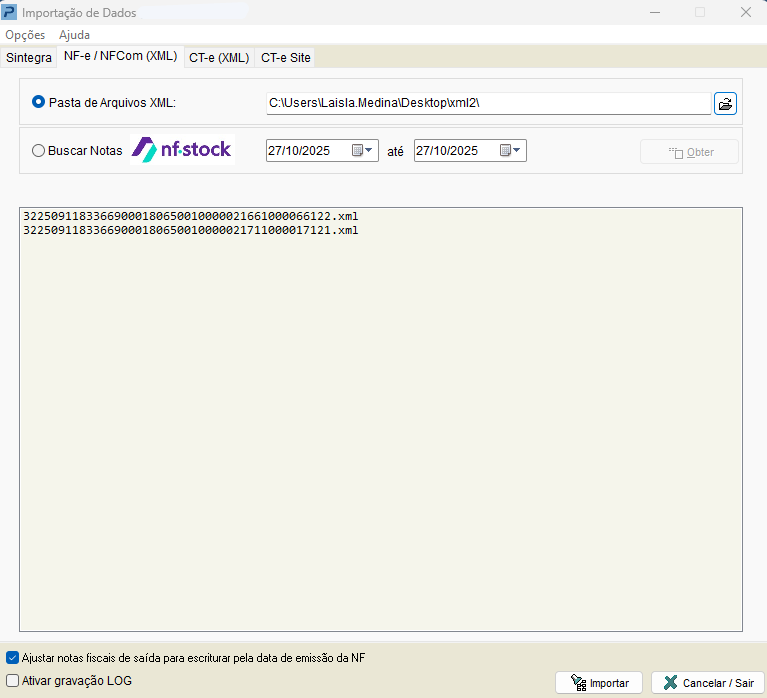Open the Opções menu
The height and width of the screenshot is (698, 767).
pos(25,35)
